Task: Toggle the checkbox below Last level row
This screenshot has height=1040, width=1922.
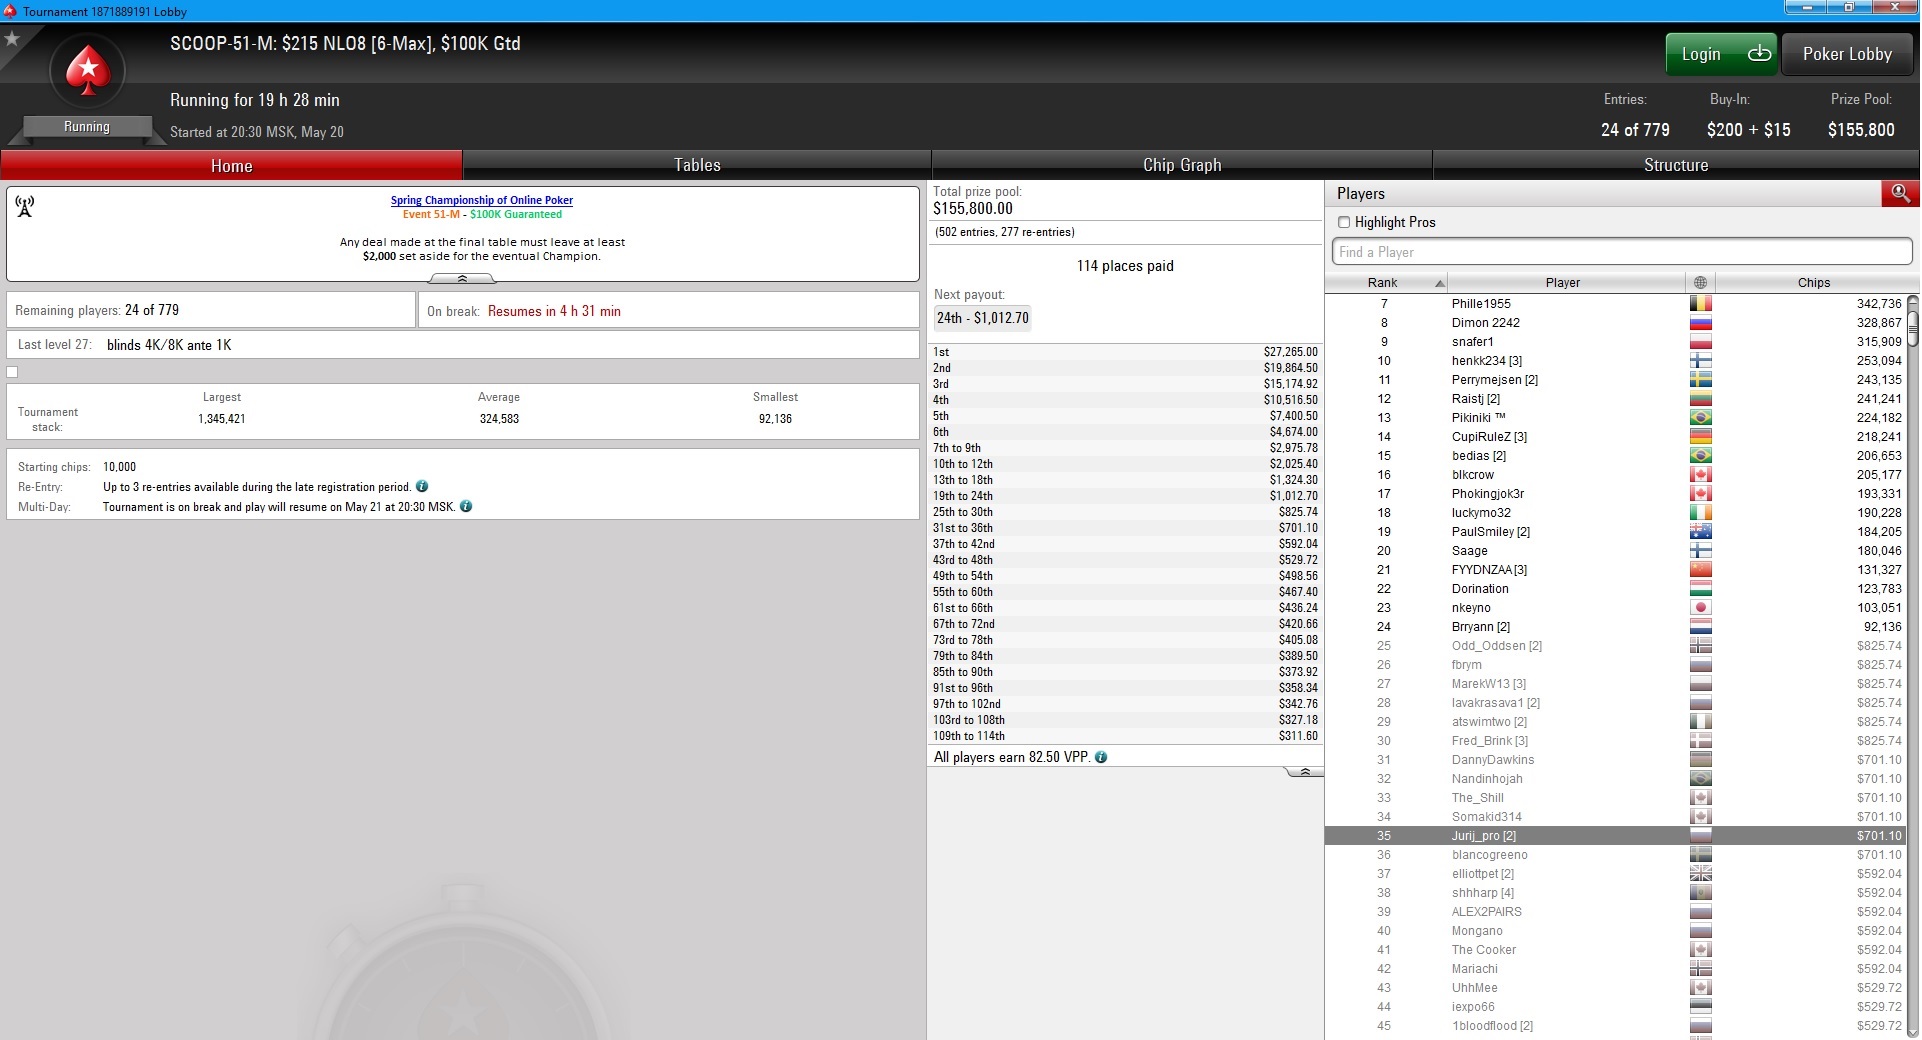Action: (x=12, y=372)
